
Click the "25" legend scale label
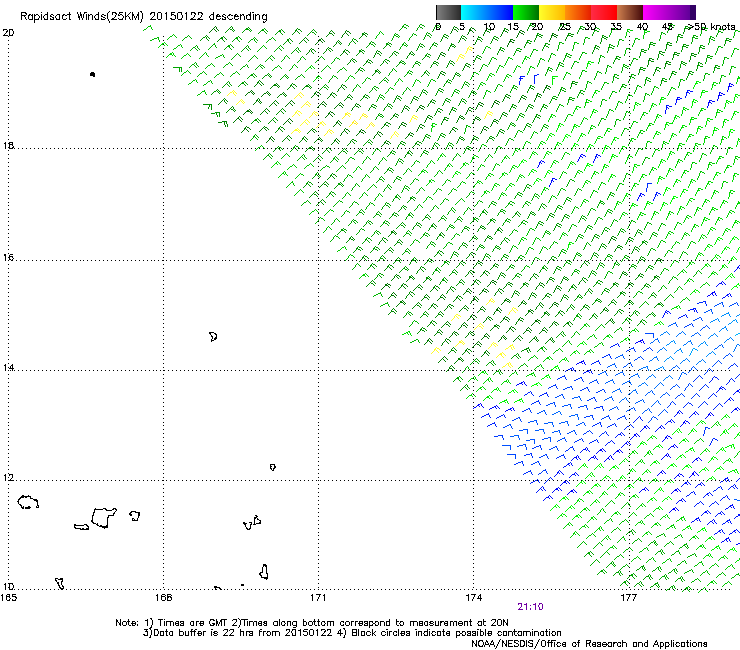tap(565, 27)
